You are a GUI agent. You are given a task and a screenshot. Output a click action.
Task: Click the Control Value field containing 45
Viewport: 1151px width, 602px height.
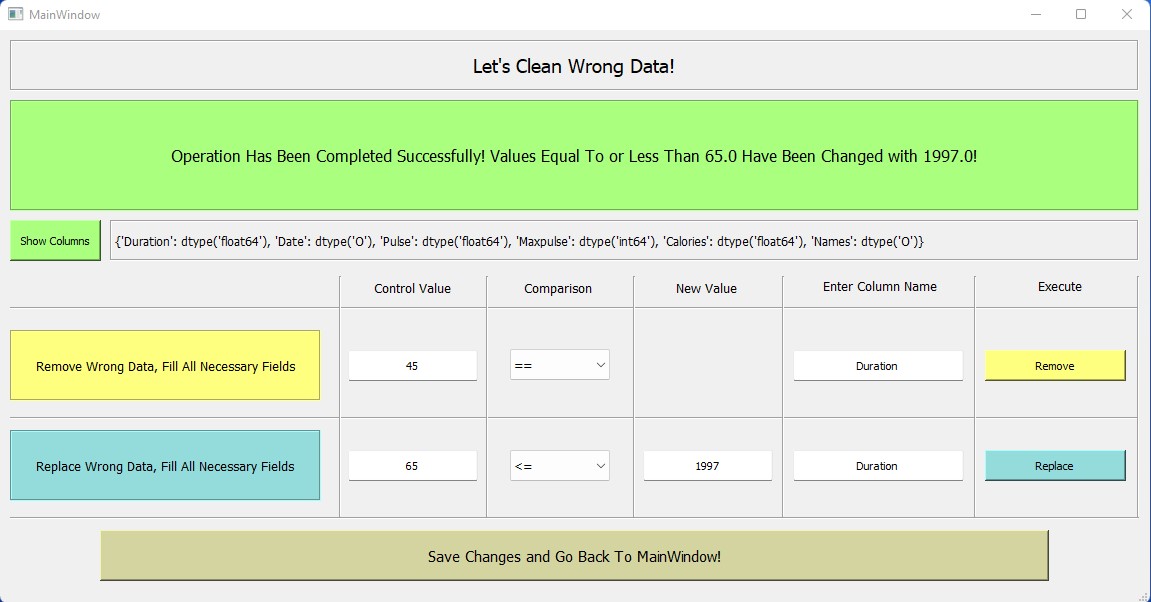[x=412, y=366]
